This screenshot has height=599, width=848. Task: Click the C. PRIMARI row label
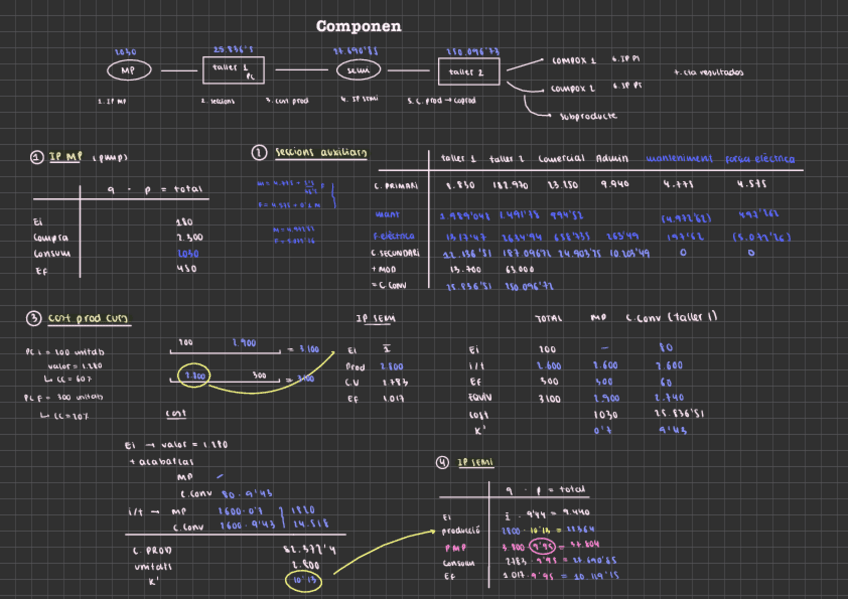pyautogui.click(x=395, y=185)
